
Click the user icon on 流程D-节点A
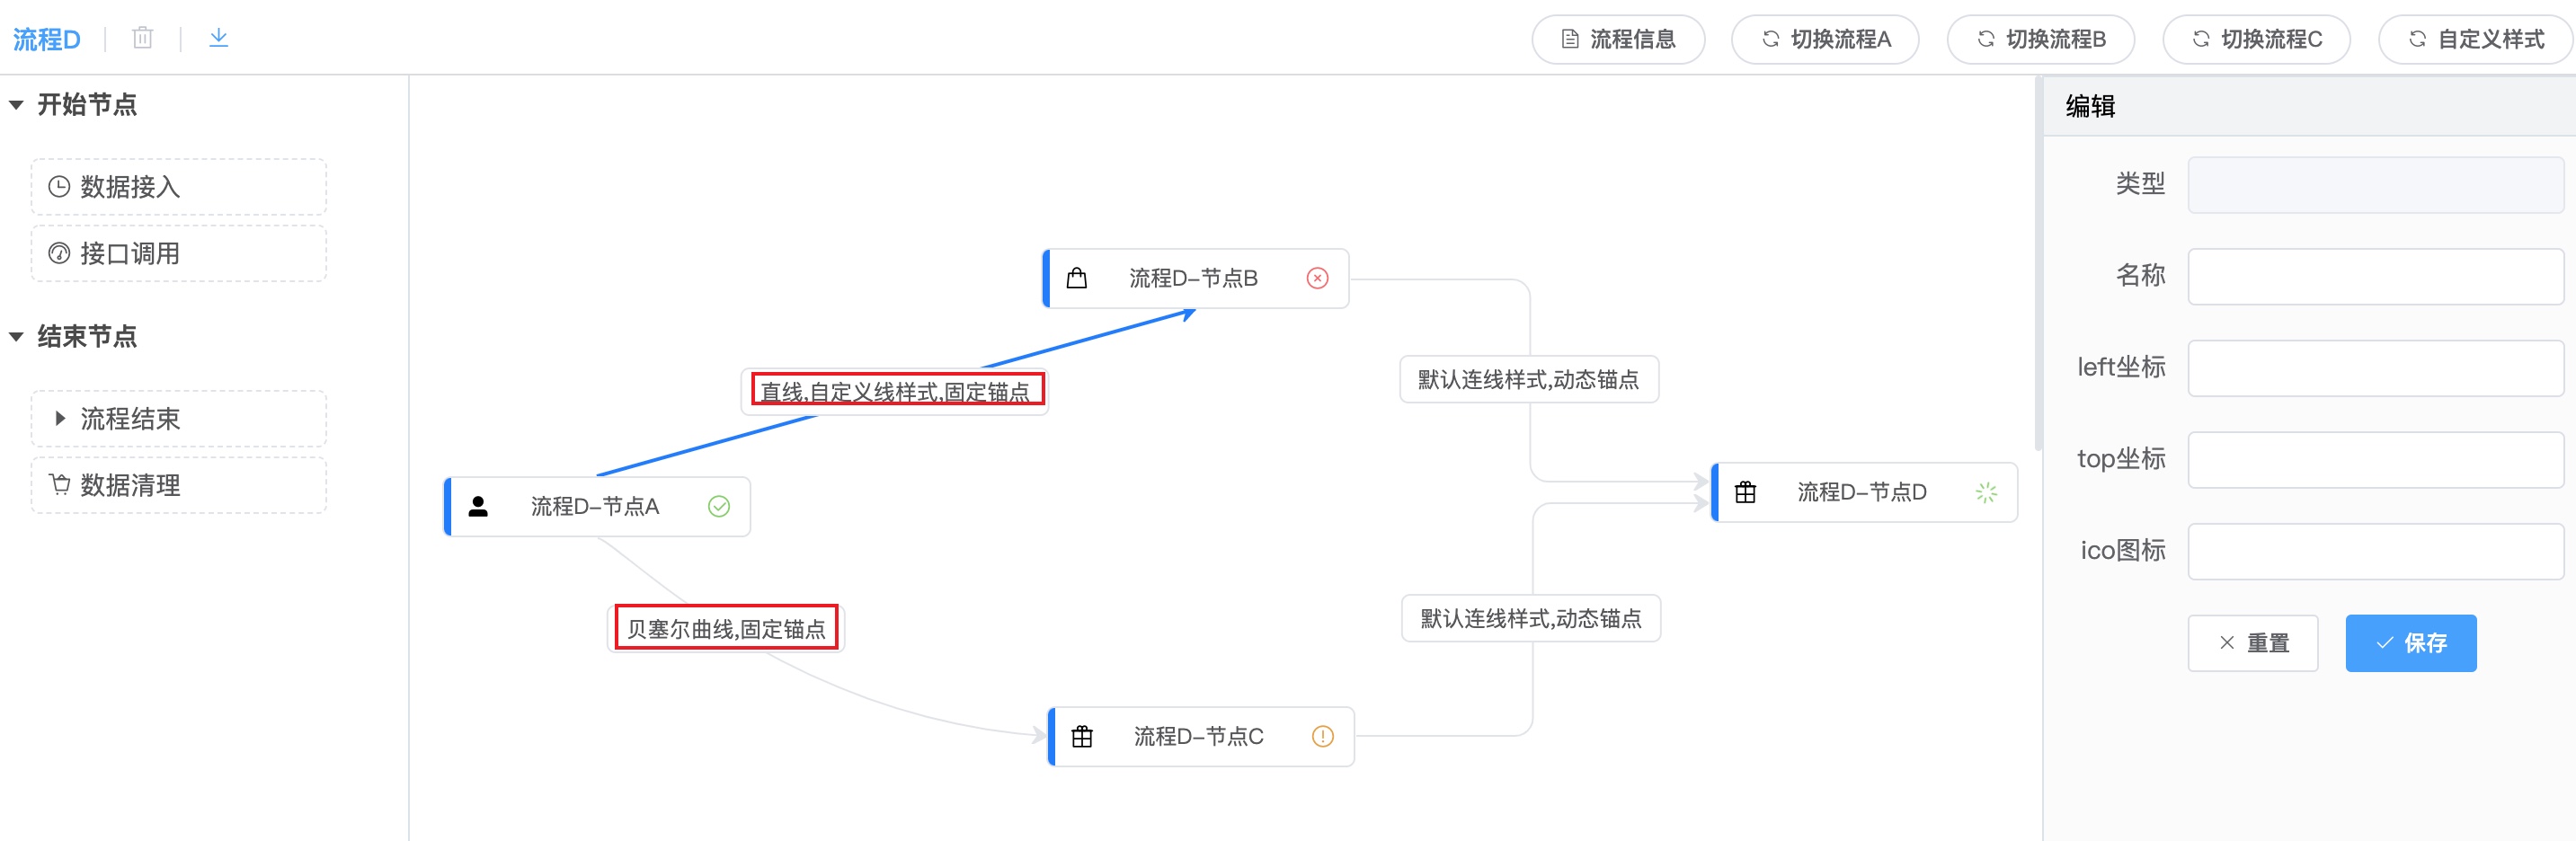pyautogui.click(x=478, y=506)
